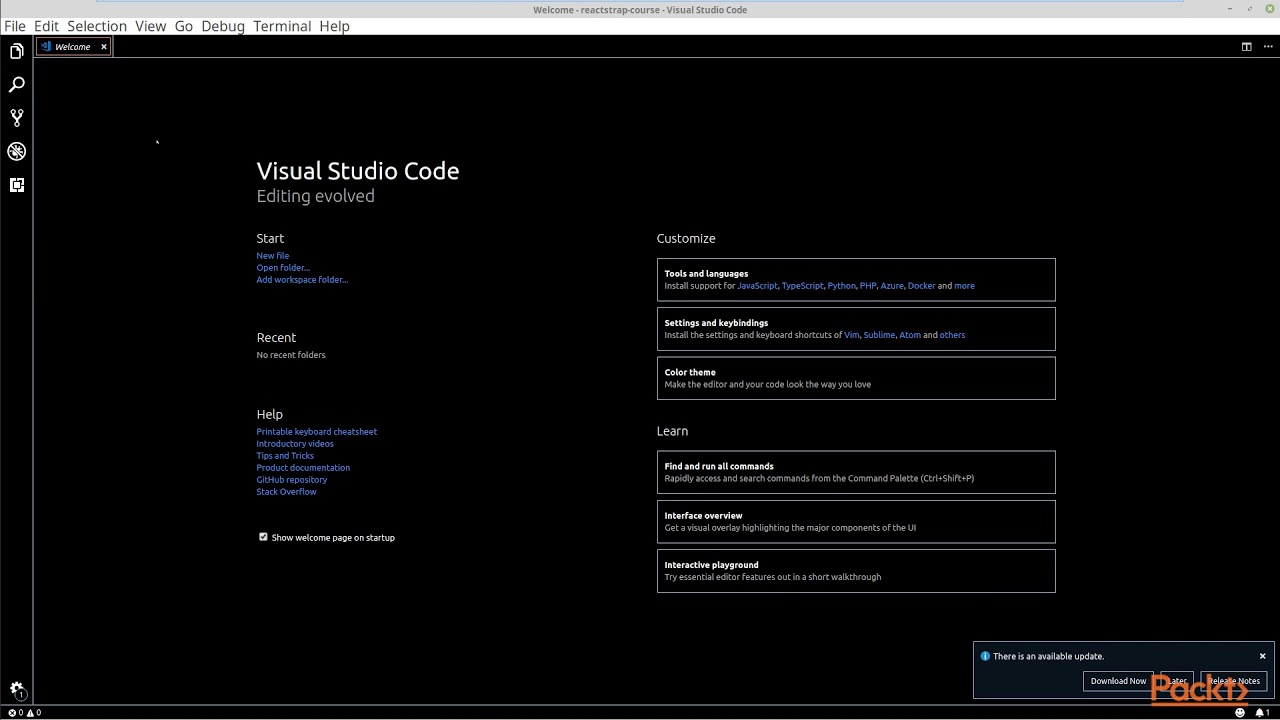Image resolution: width=1280 pixels, height=720 pixels.
Task: Open the File menu
Action: (x=15, y=26)
